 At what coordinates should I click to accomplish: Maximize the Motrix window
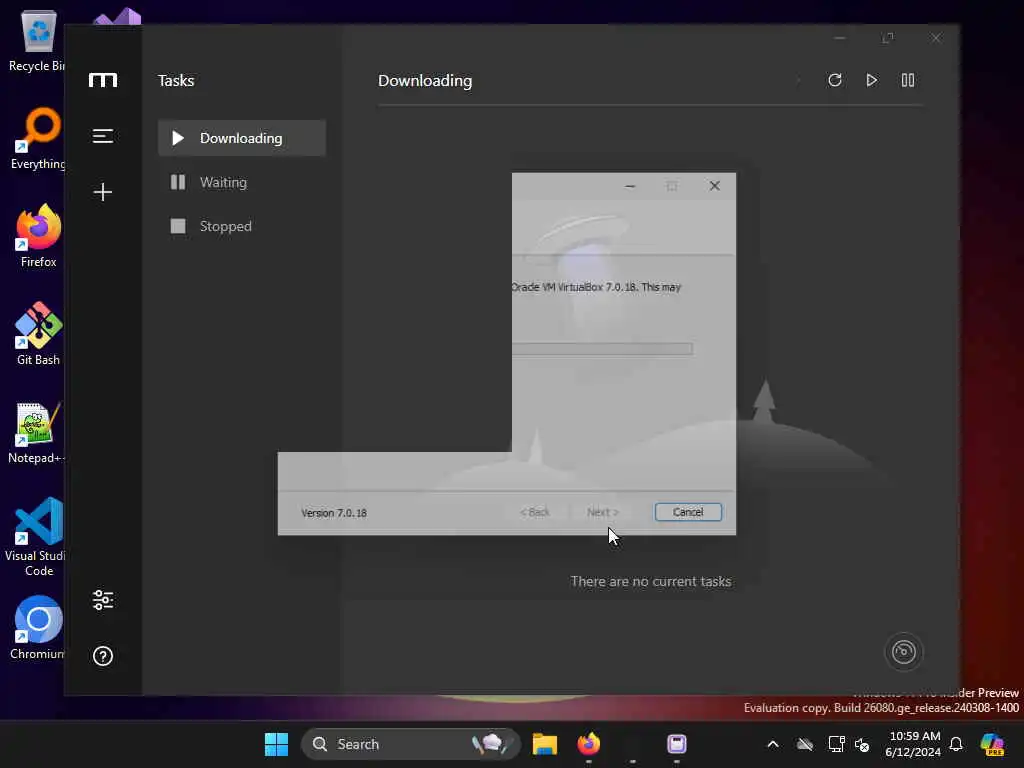pos(888,38)
